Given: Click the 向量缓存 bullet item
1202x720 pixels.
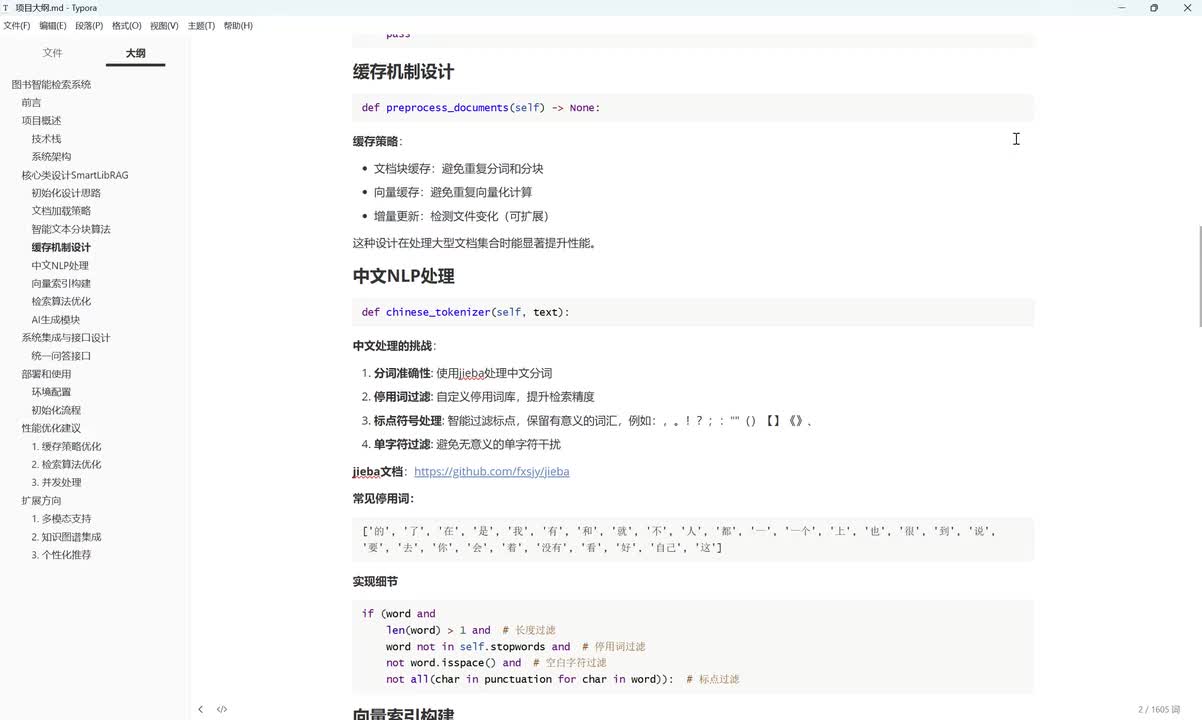Looking at the screenshot, I should (453, 192).
